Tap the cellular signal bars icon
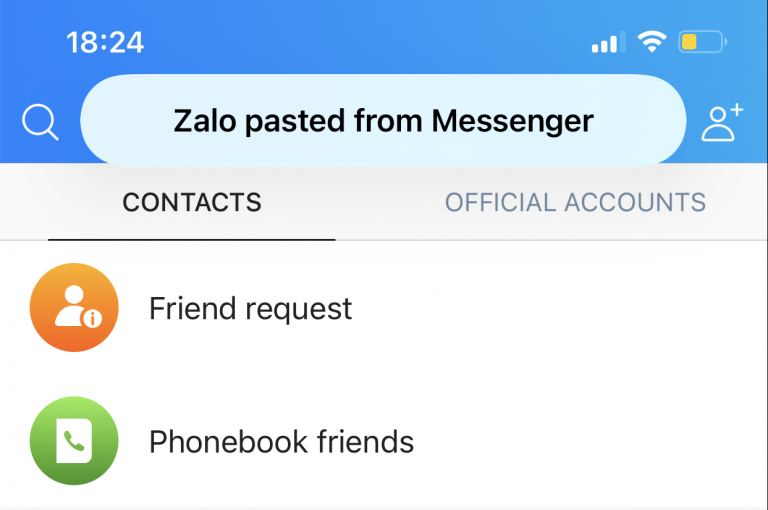The image size is (768, 510). click(x=607, y=43)
